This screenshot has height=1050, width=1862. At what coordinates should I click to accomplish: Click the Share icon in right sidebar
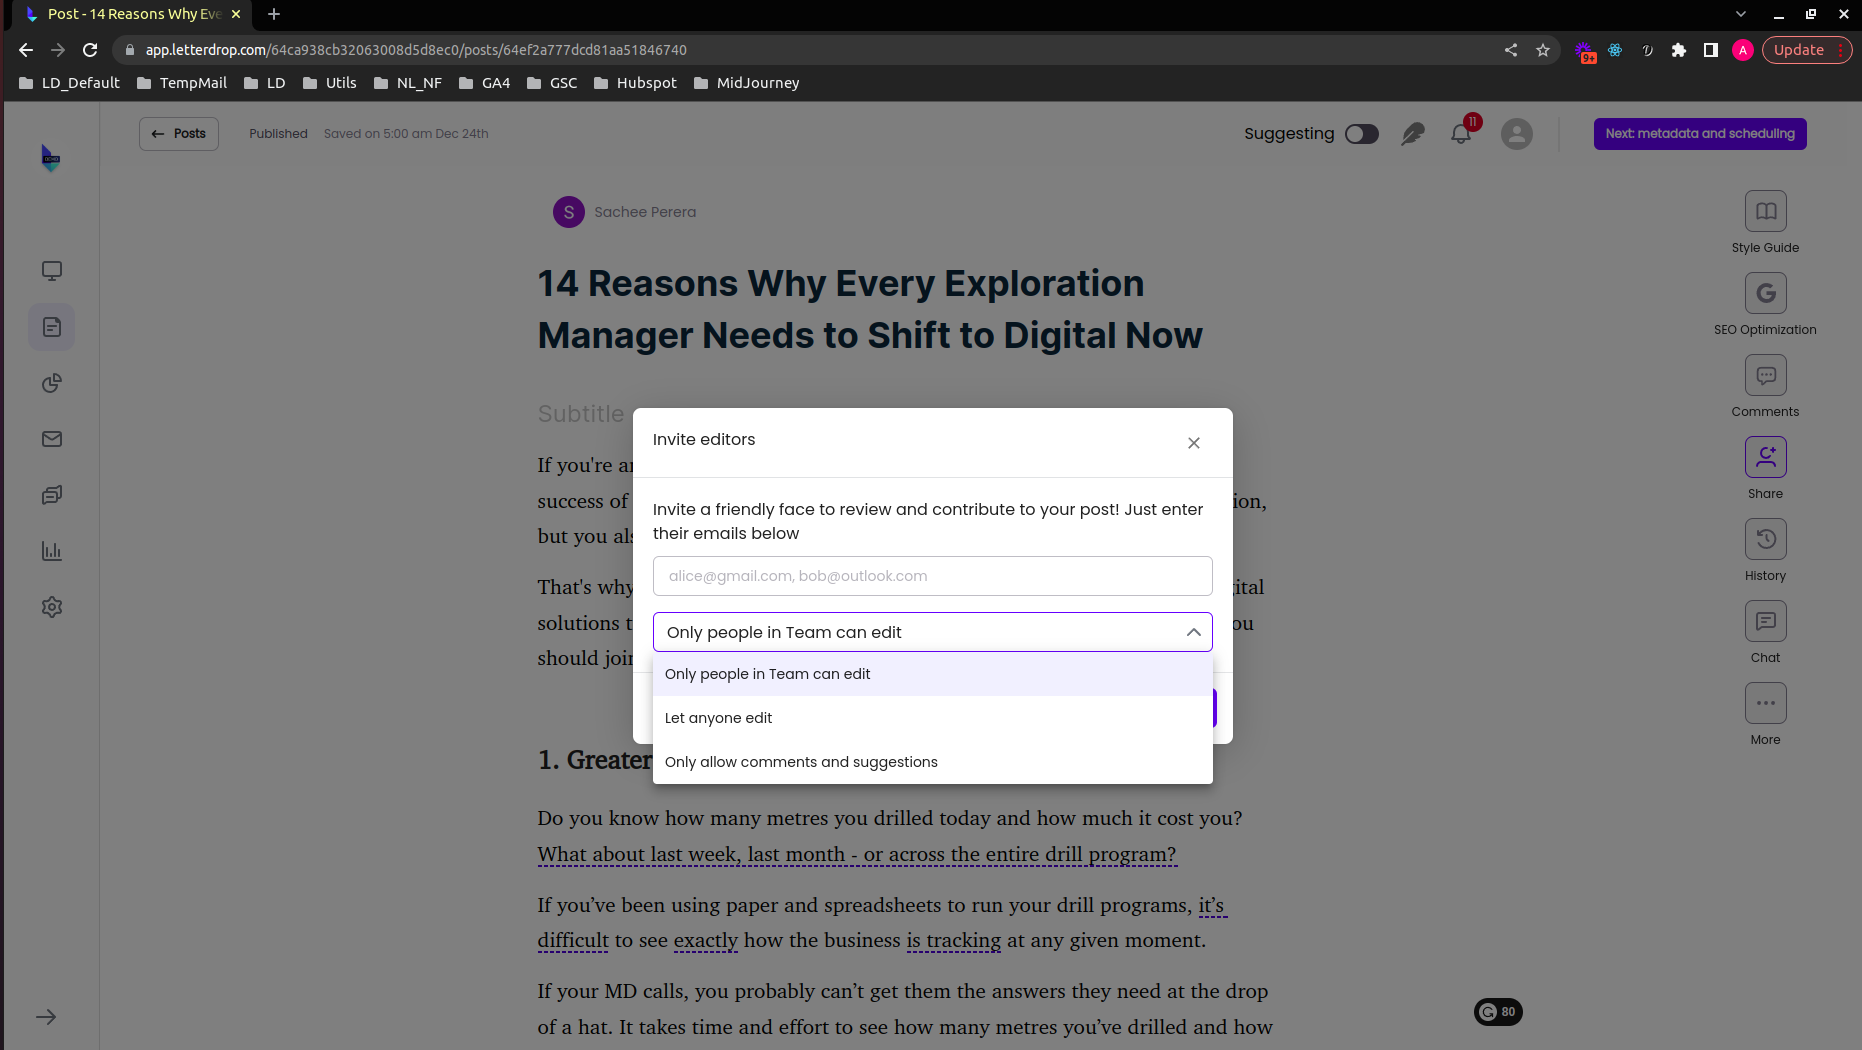tap(1765, 457)
